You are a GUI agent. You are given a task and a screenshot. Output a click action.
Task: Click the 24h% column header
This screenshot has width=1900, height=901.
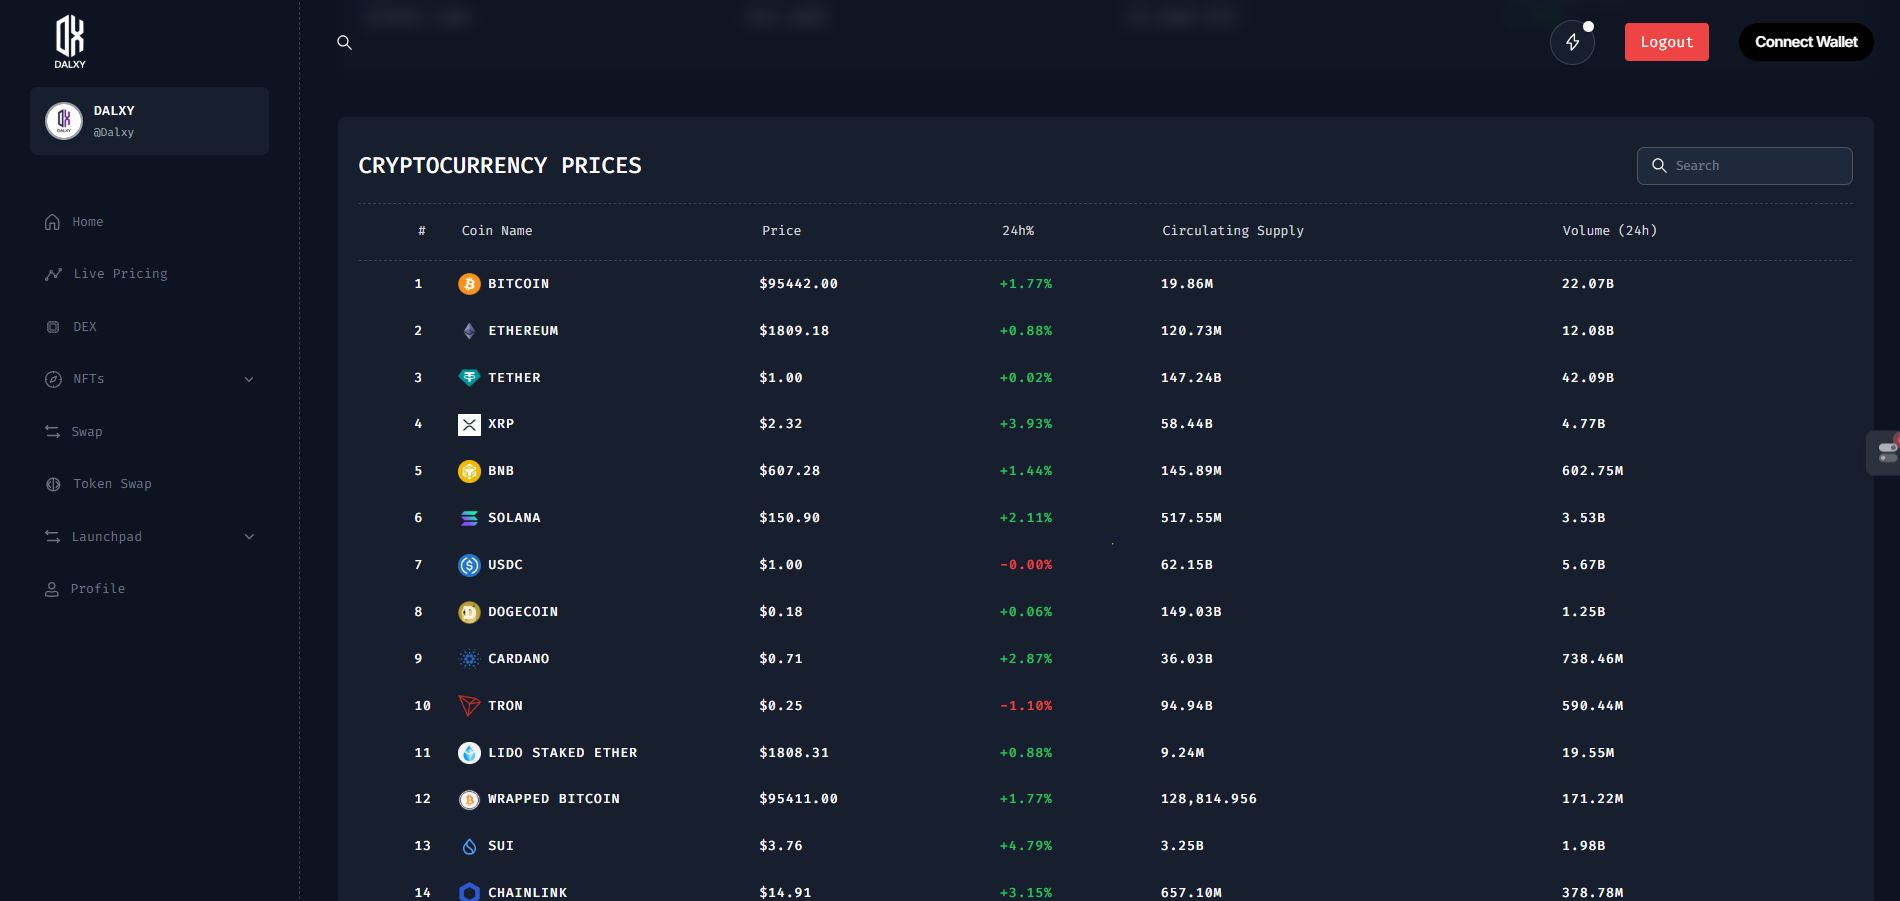pos(1018,231)
